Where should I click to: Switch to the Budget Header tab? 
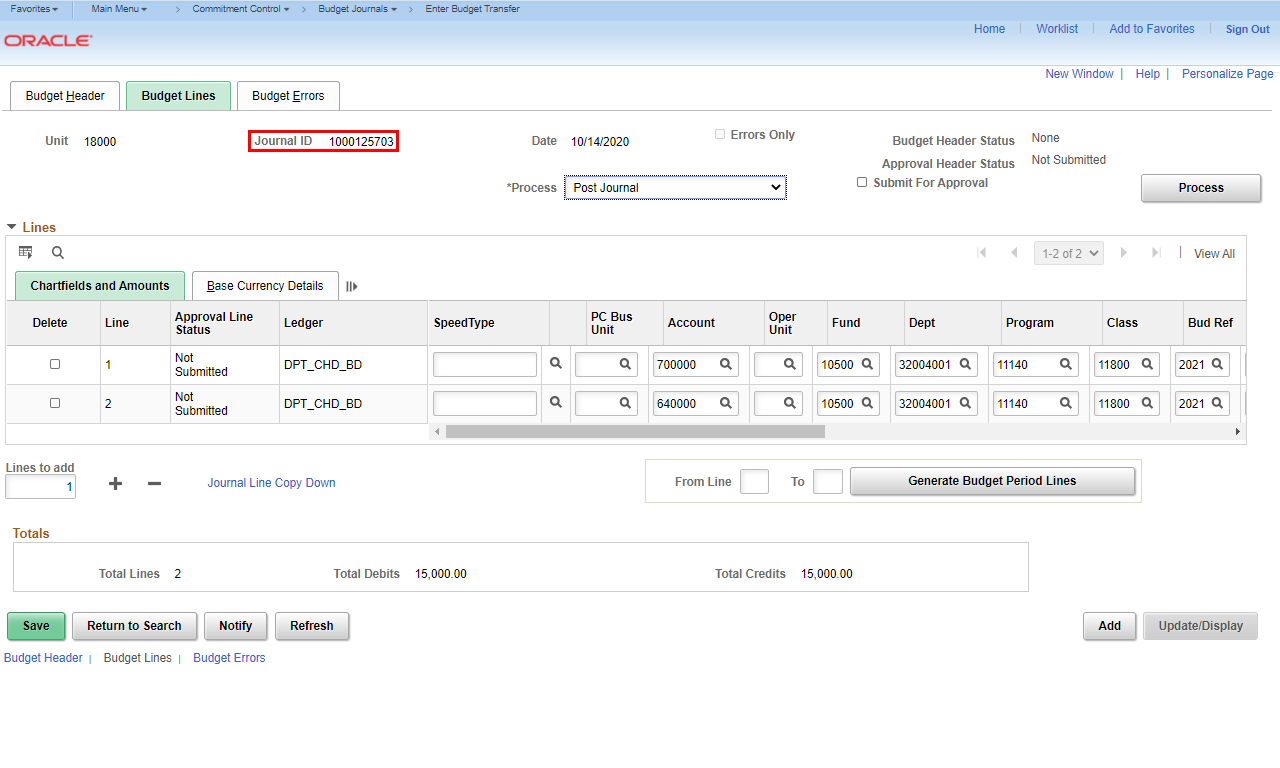point(65,96)
